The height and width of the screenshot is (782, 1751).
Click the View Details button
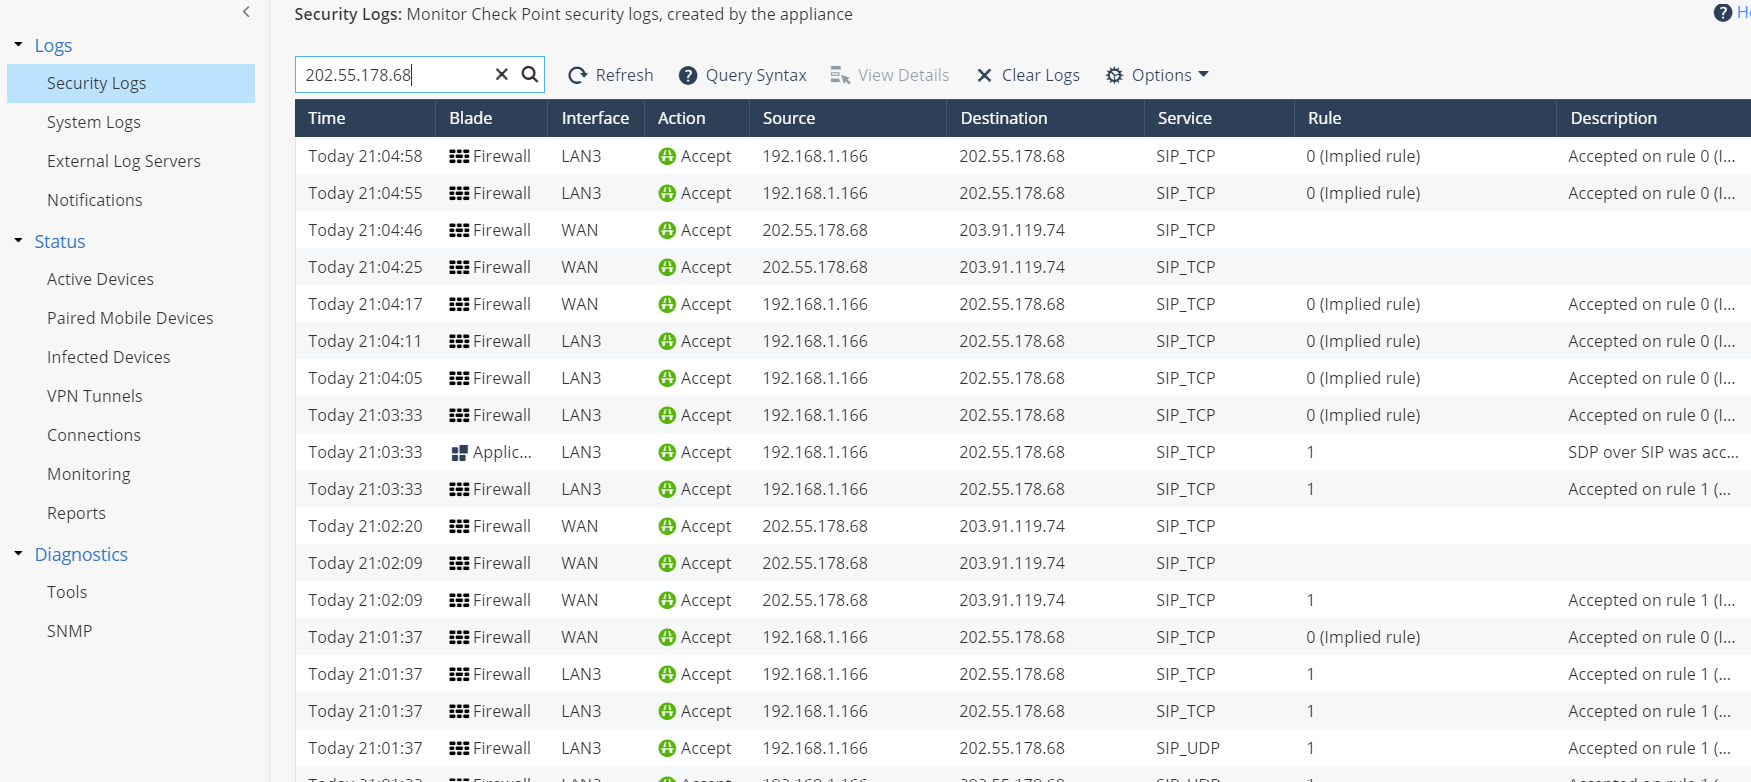[889, 75]
